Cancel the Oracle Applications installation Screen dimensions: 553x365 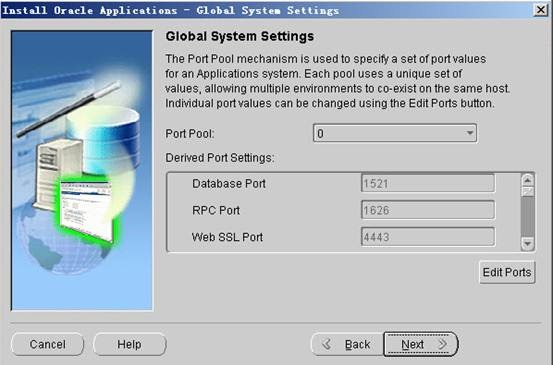(x=47, y=344)
